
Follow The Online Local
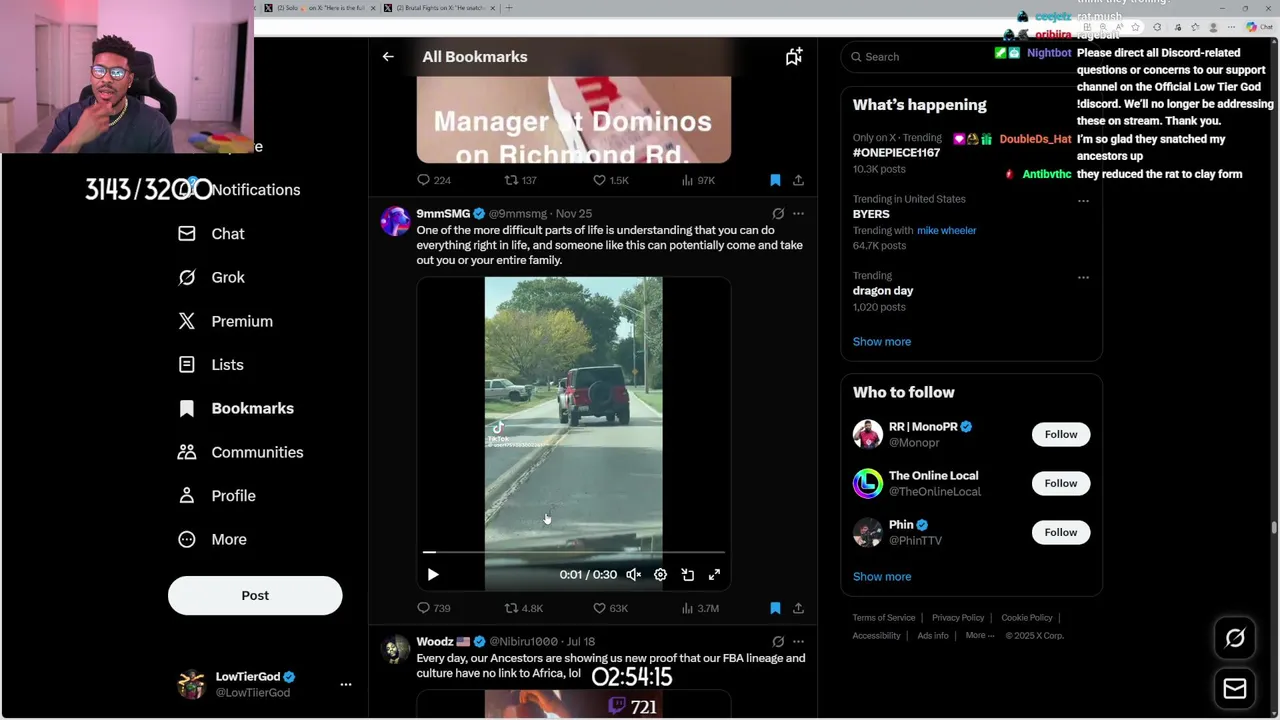(x=1061, y=483)
